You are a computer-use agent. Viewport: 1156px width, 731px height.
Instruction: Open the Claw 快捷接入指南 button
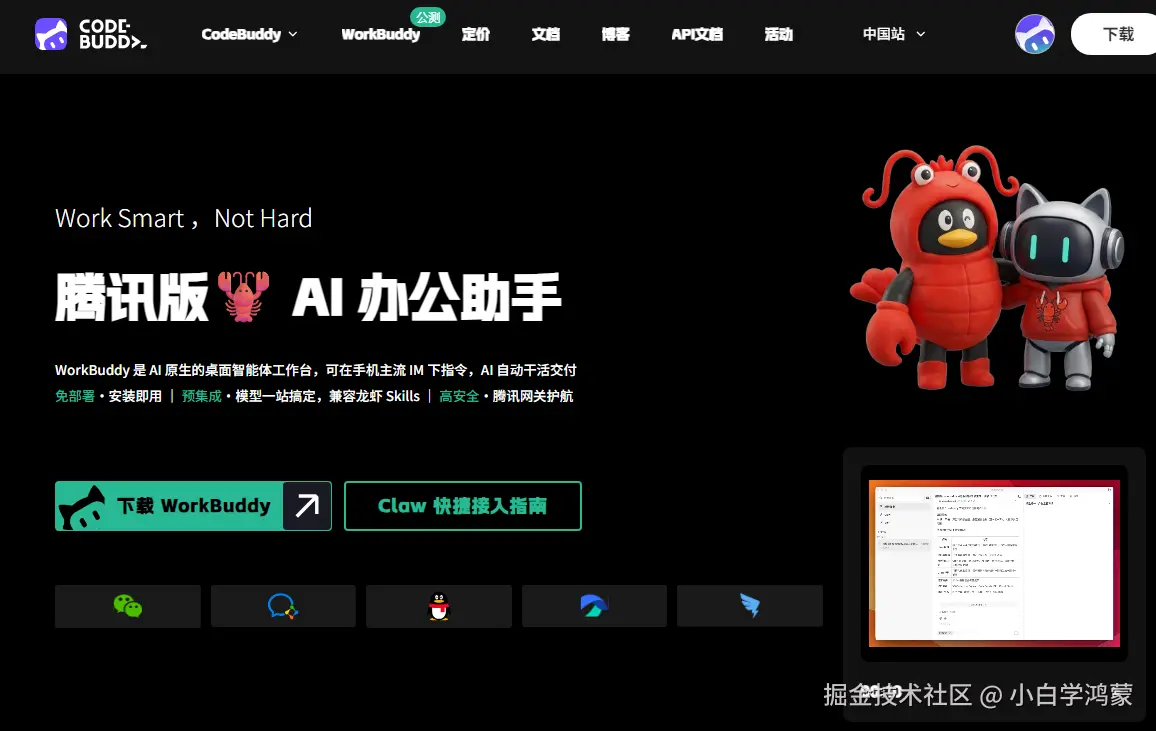(x=462, y=506)
